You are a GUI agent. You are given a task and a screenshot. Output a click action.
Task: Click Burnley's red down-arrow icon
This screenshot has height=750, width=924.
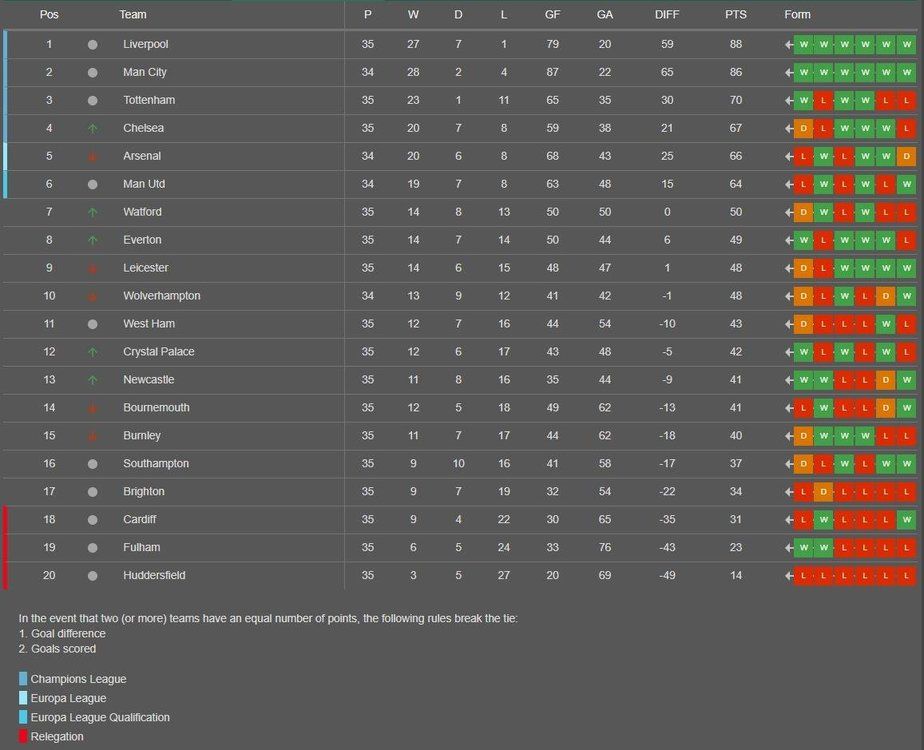(x=93, y=436)
